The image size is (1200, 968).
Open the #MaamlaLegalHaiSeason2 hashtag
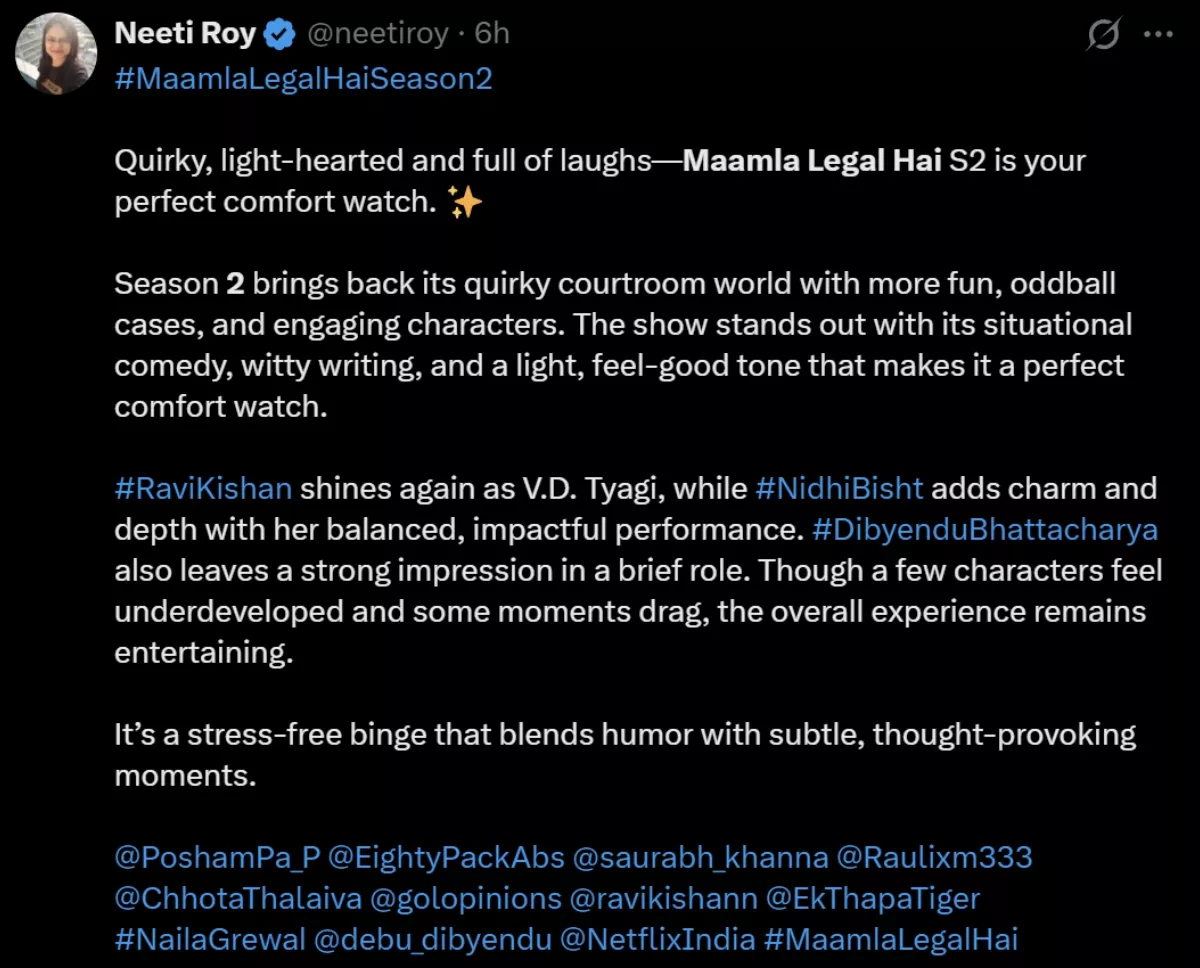pyautogui.click(x=303, y=78)
